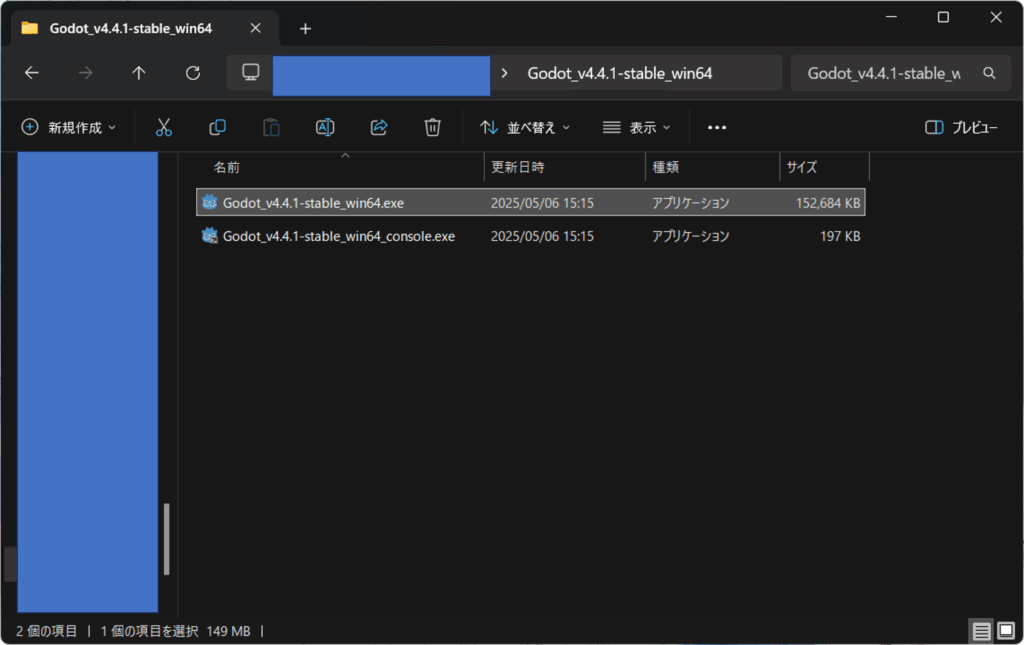Screen dimensions: 1024x645
Task: Go forward with the right arrow
Action: tap(86, 73)
